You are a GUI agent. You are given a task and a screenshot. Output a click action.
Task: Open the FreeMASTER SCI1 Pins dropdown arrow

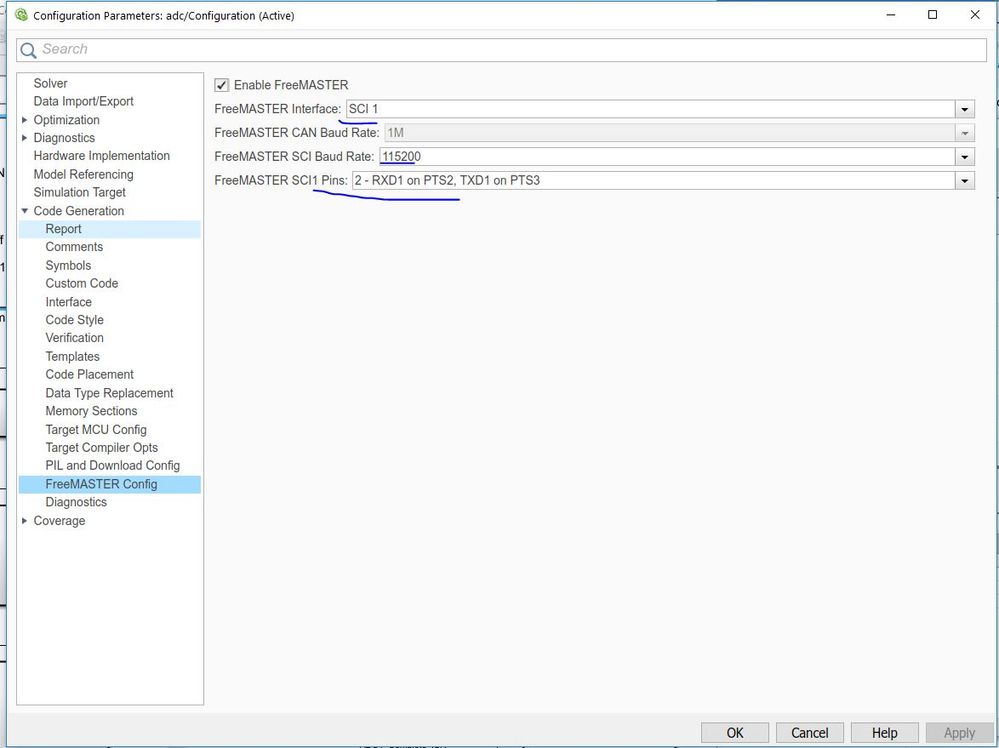(x=965, y=181)
